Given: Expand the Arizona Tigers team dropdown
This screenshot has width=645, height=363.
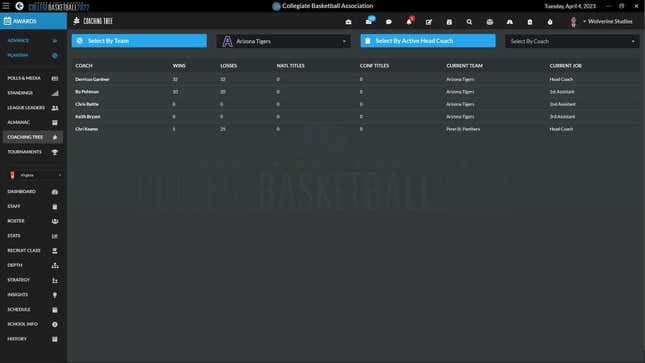Looking at the screenshot, I should click(283, 41).
